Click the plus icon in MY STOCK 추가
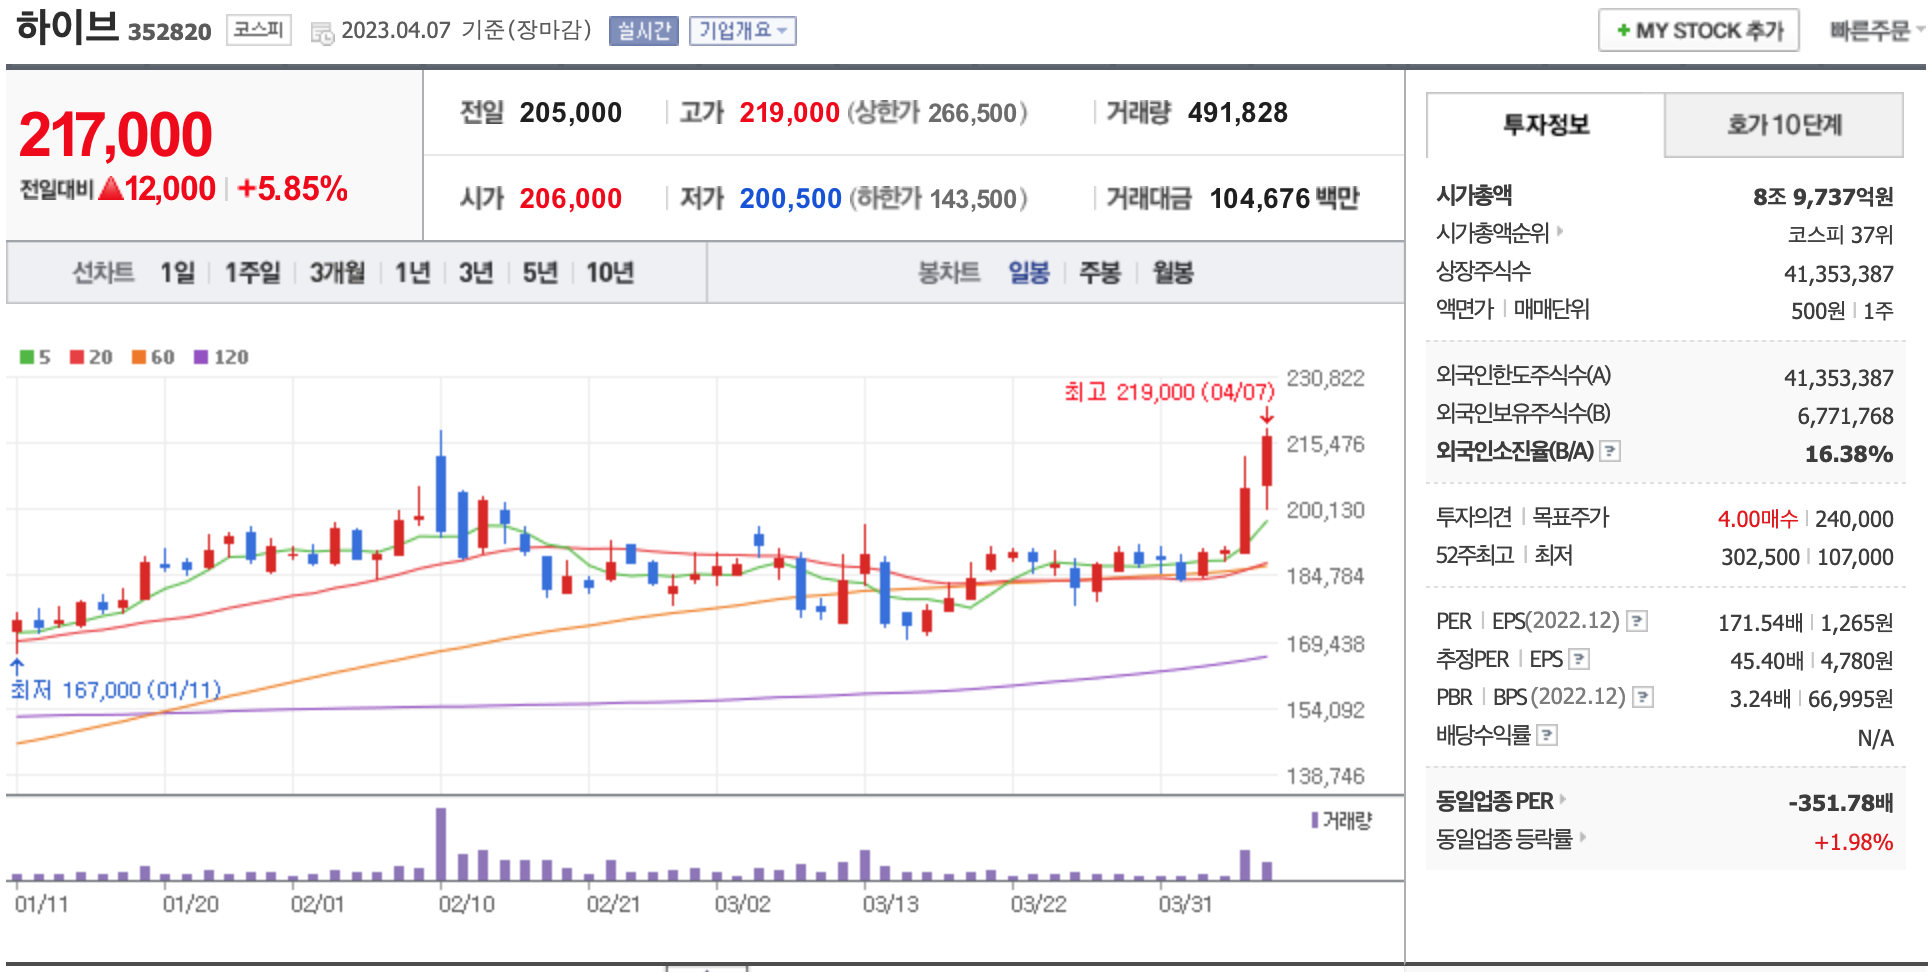The height and width of the screenshot is (972, 1930). tap(1623, 31)
